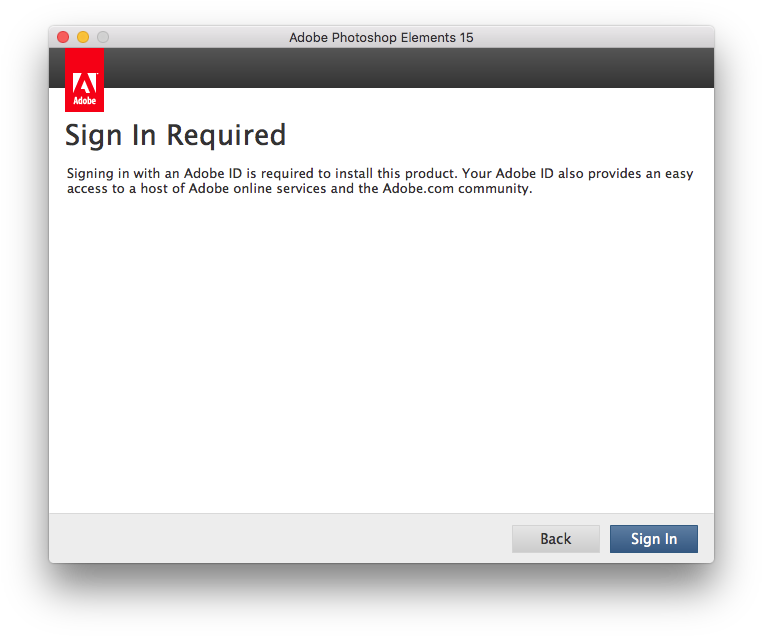Close the installer with the red button
This screenshot has width=762, height=636.
click(63, 37)
